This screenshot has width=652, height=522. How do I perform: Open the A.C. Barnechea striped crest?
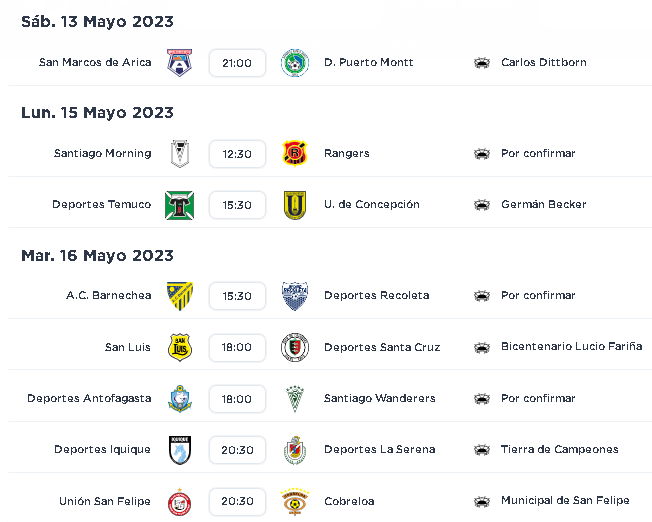point(180,296)
